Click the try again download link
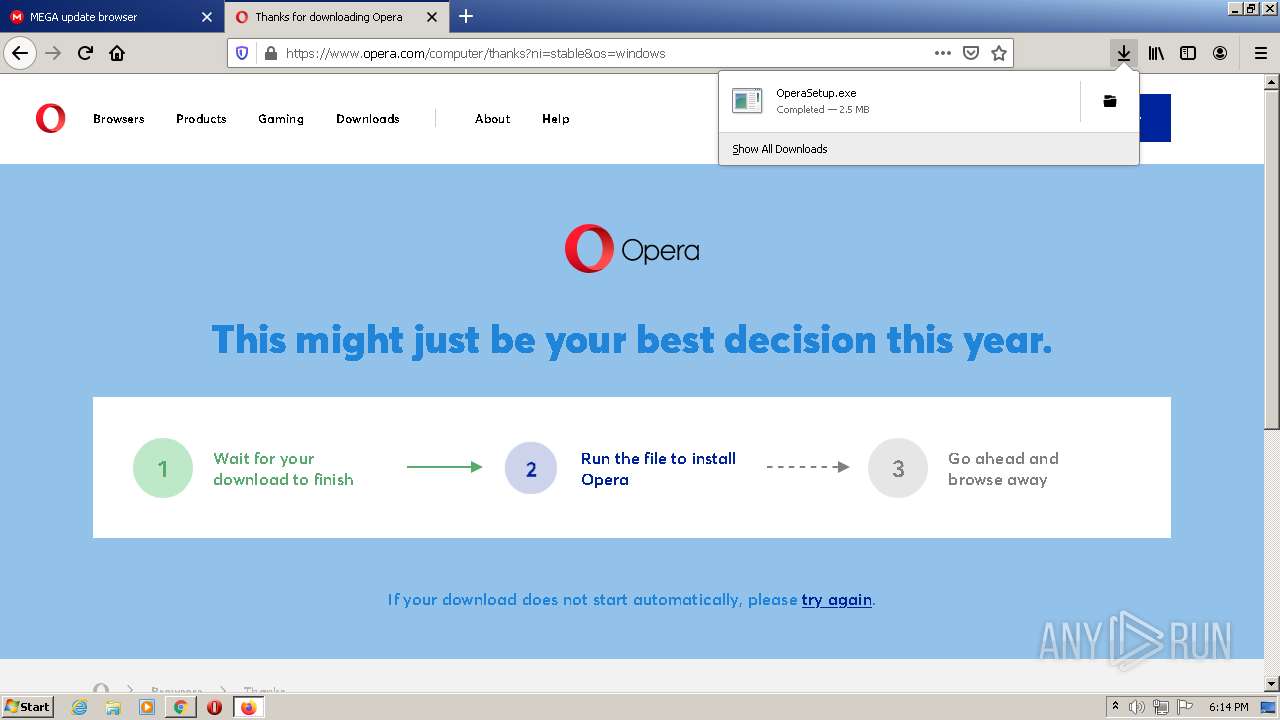The image size is (1280, 720). (x=837, y=600)
